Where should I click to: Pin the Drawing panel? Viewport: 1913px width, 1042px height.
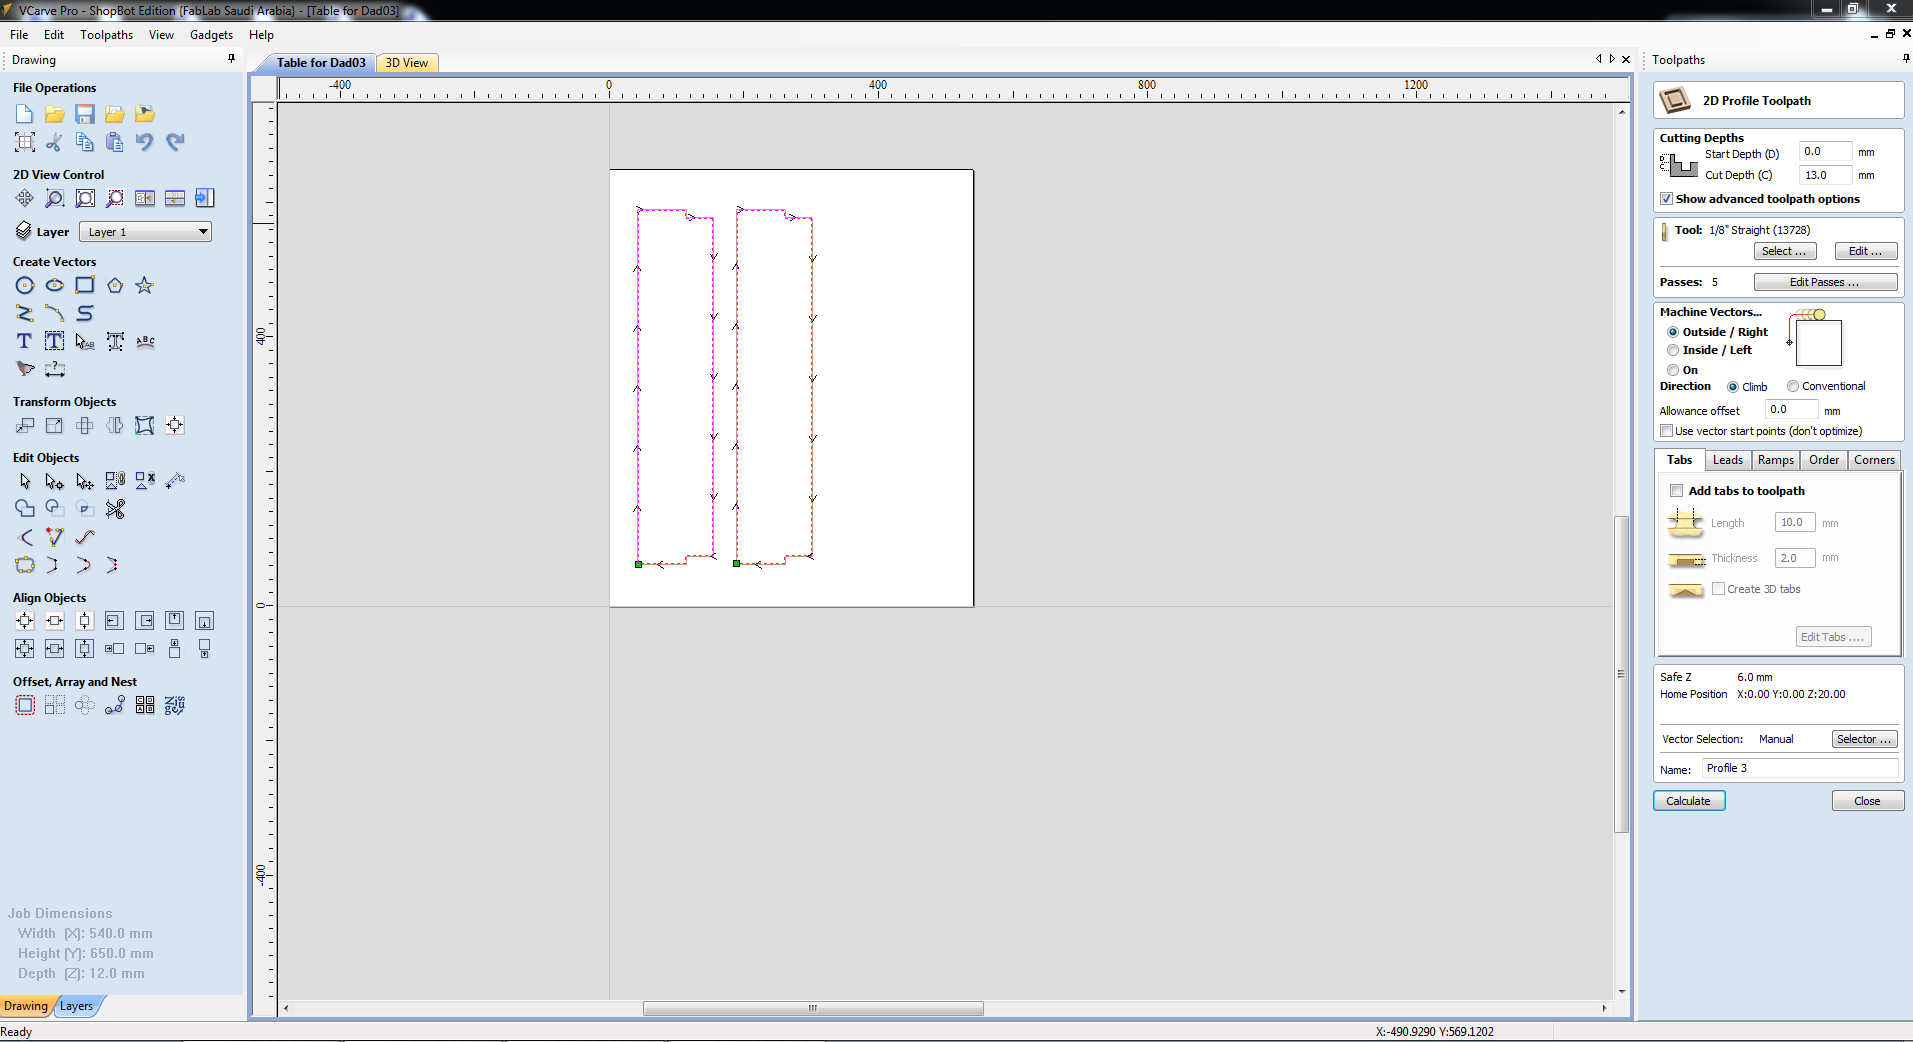tap(231, 59)
